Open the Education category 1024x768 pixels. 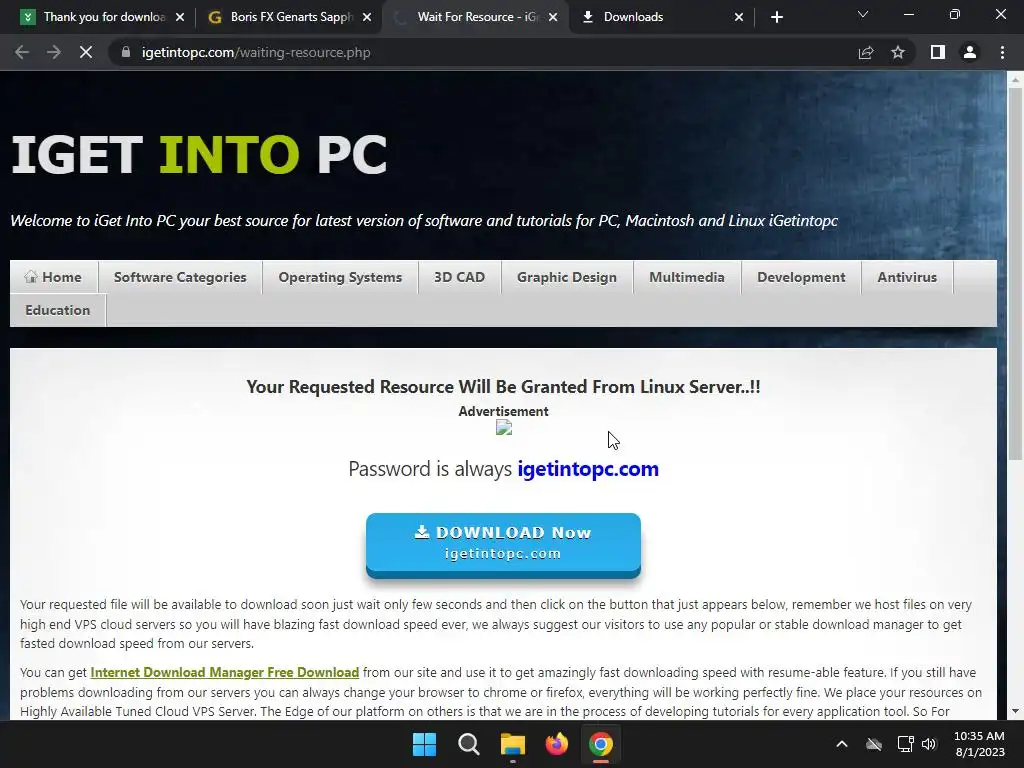tap(57, 310)
